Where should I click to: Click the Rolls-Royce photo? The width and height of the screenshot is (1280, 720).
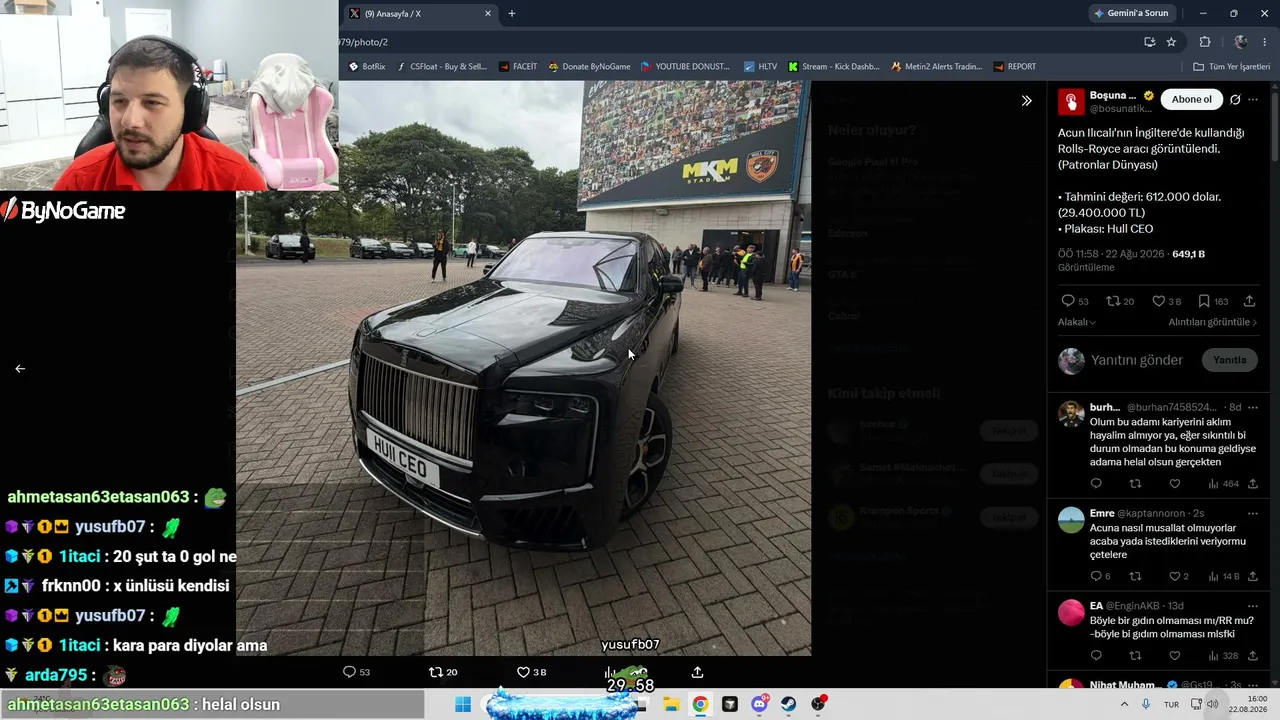pyautogui.click(x=523, y=368)
